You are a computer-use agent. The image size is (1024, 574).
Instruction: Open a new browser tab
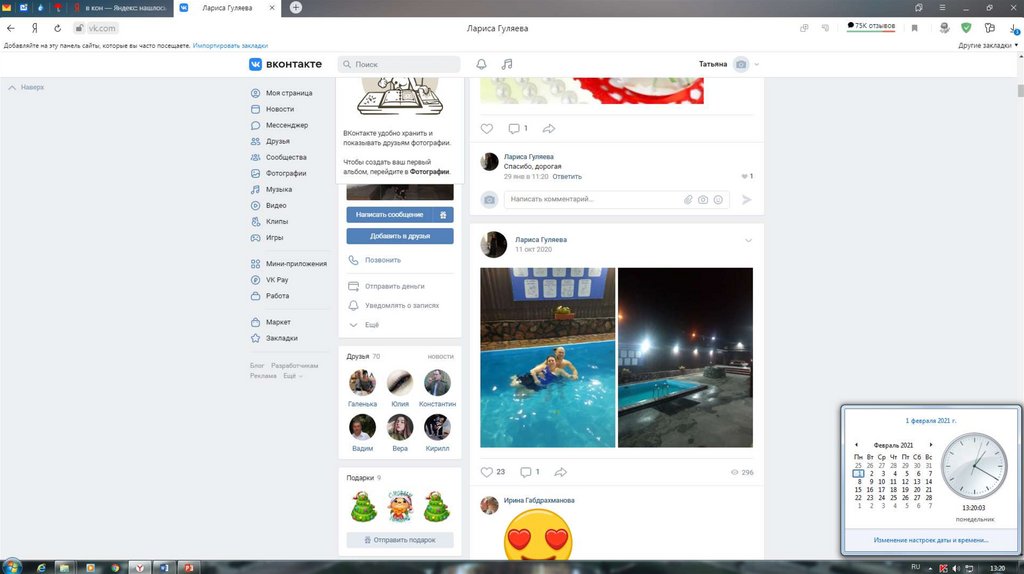coord(296,7)
